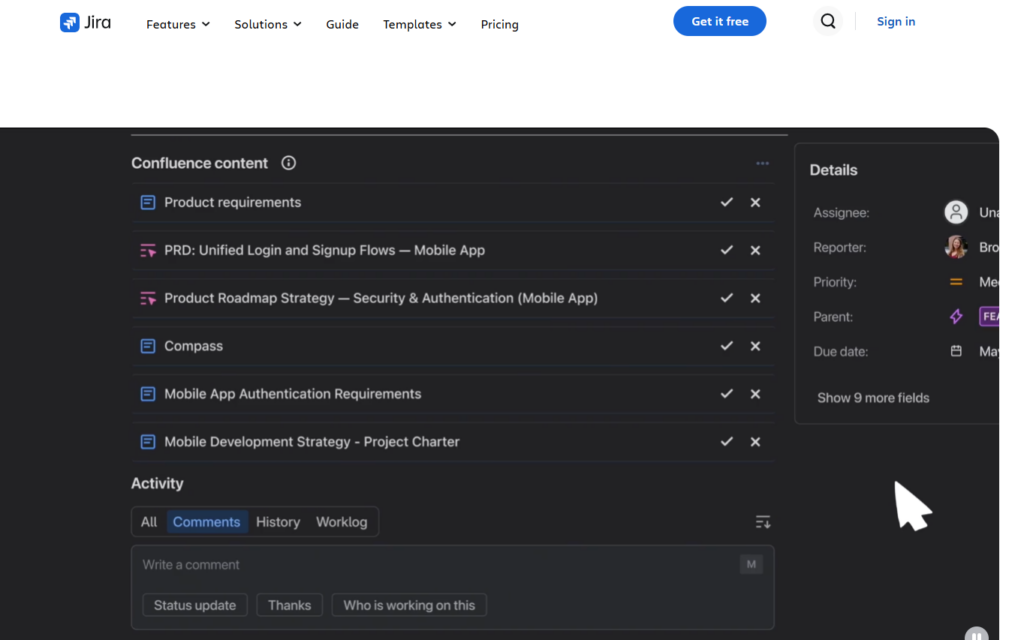Insert the Status update quick reply
Screen dimensions: 1024x640
(x=195, y=605)
